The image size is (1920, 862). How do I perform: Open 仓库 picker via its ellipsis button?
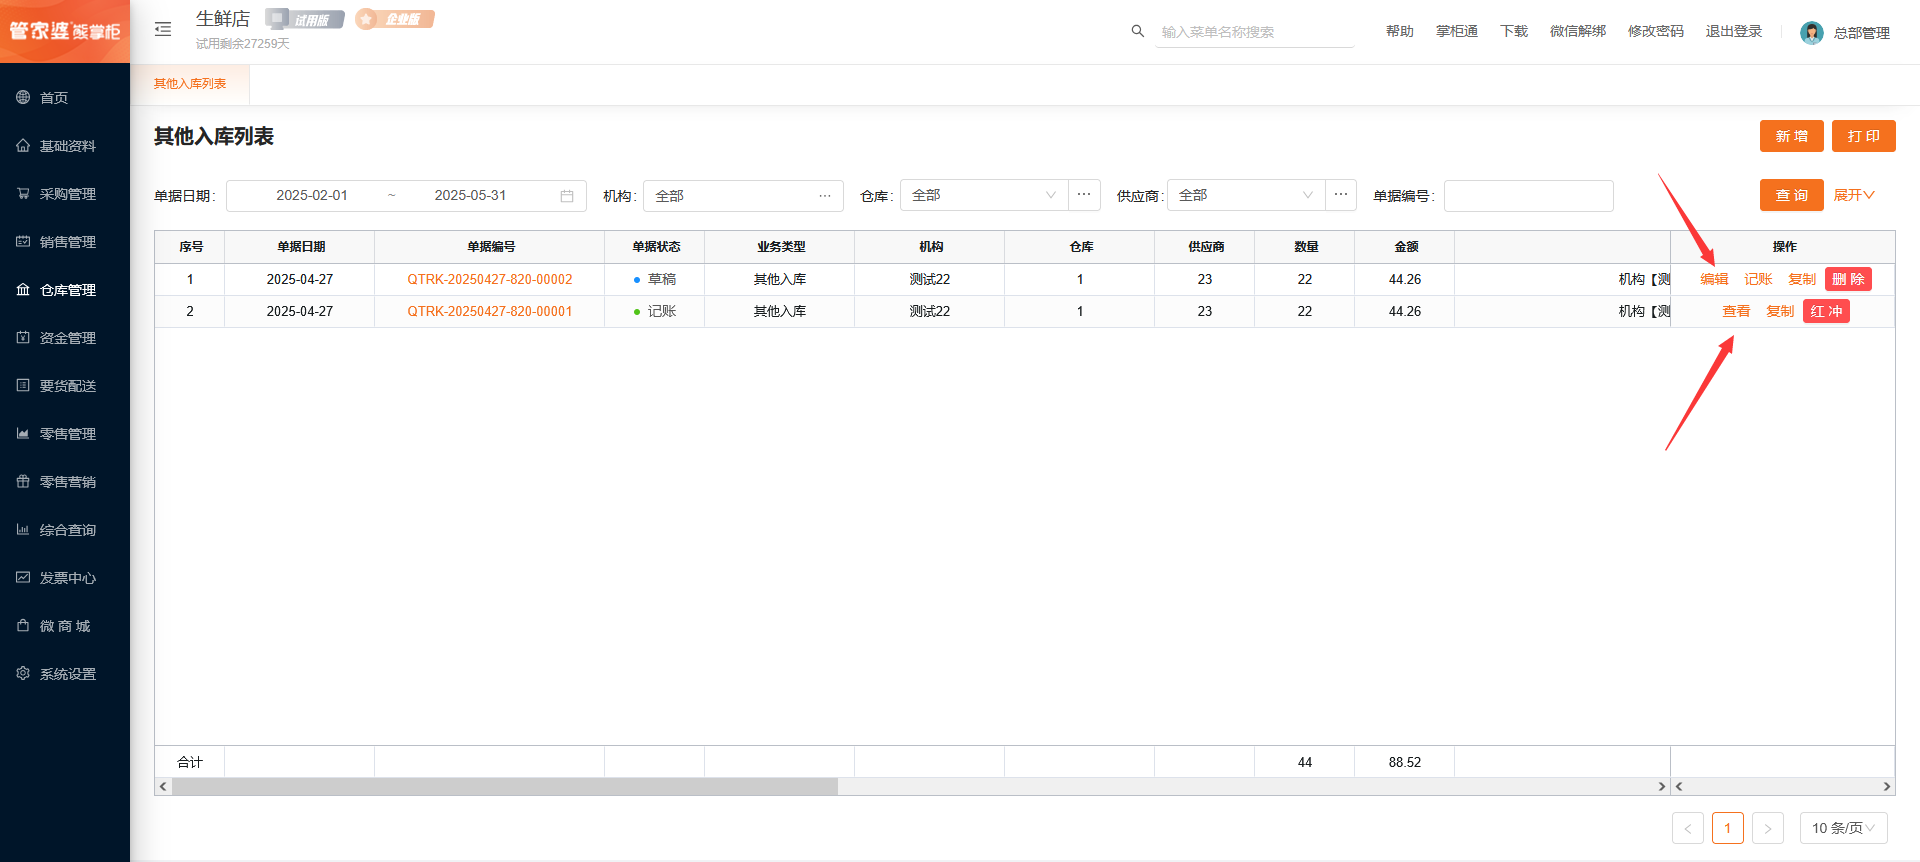coord(1084,195)
